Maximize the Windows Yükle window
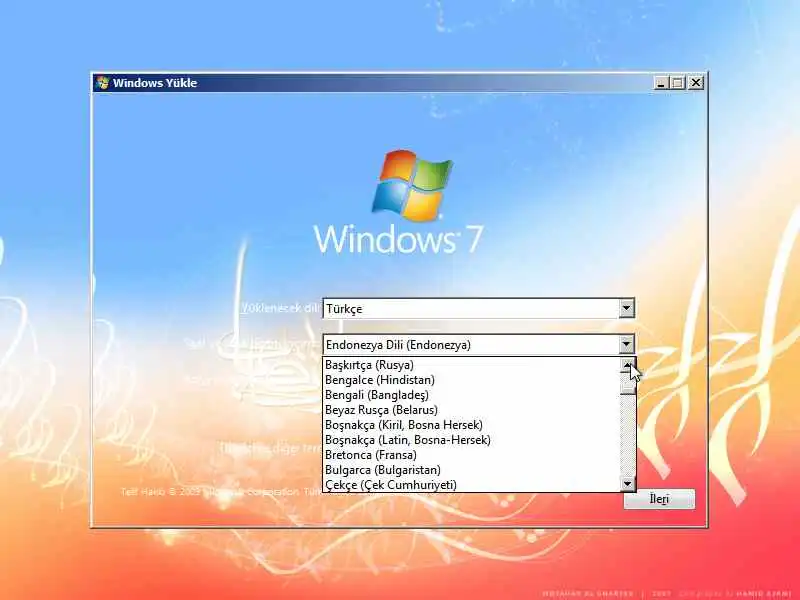This screenshot has width=800, height=600. pos(677,83)
